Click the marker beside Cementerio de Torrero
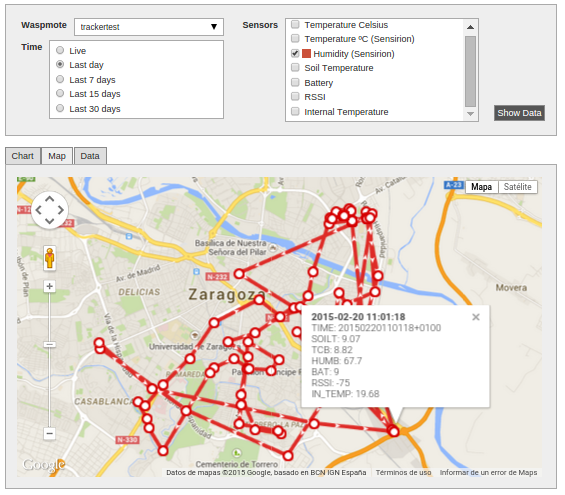 [288, 456]
